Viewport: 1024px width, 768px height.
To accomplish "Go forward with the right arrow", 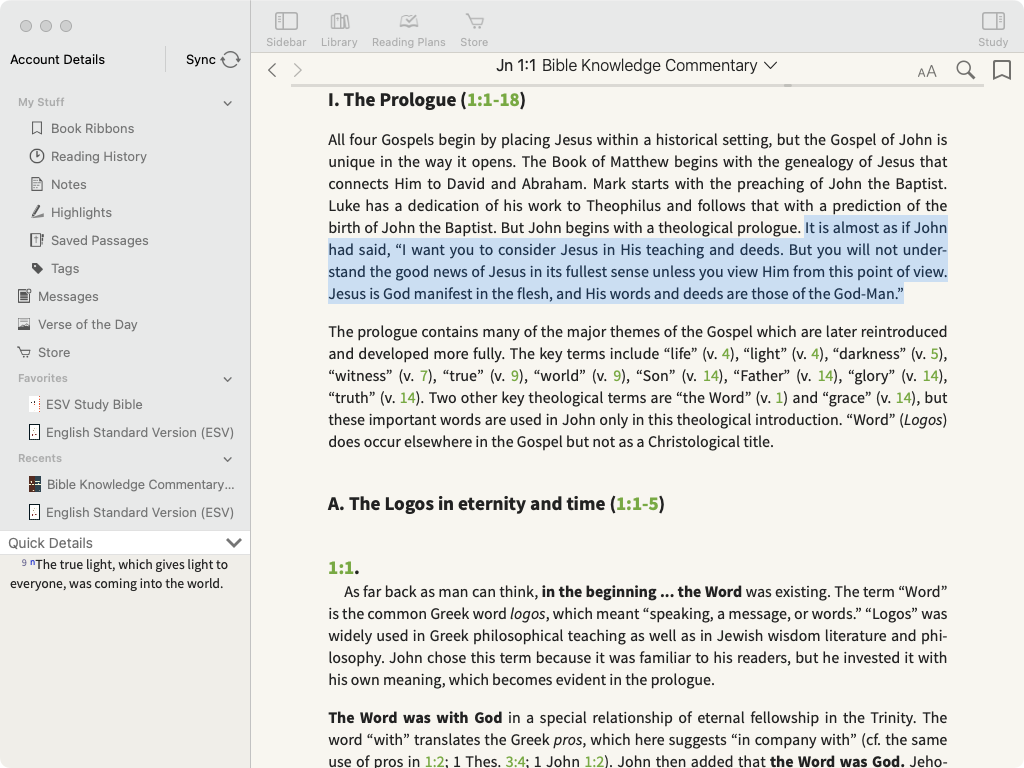I will [298, 70].
